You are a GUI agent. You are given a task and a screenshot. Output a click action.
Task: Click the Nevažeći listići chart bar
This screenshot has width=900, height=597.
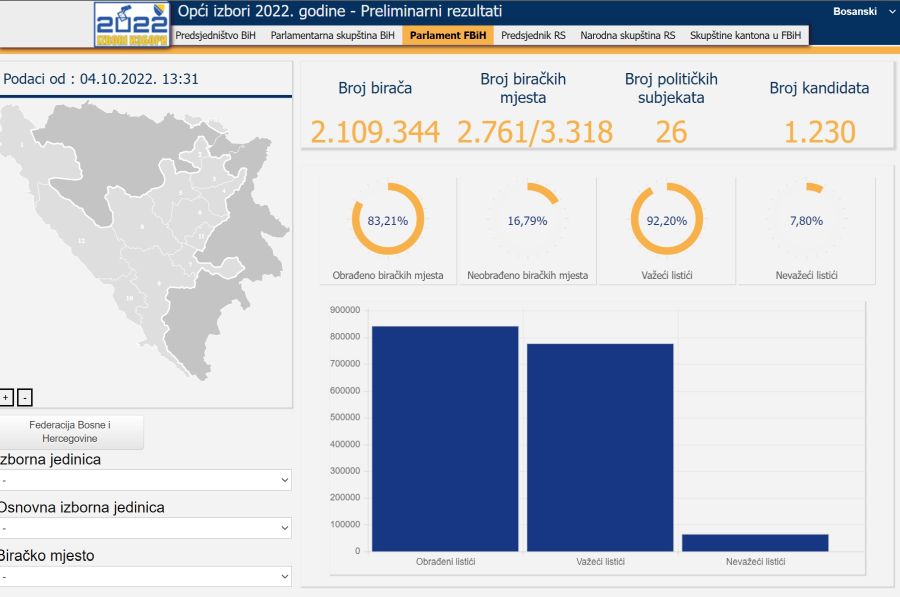[755, 542]
